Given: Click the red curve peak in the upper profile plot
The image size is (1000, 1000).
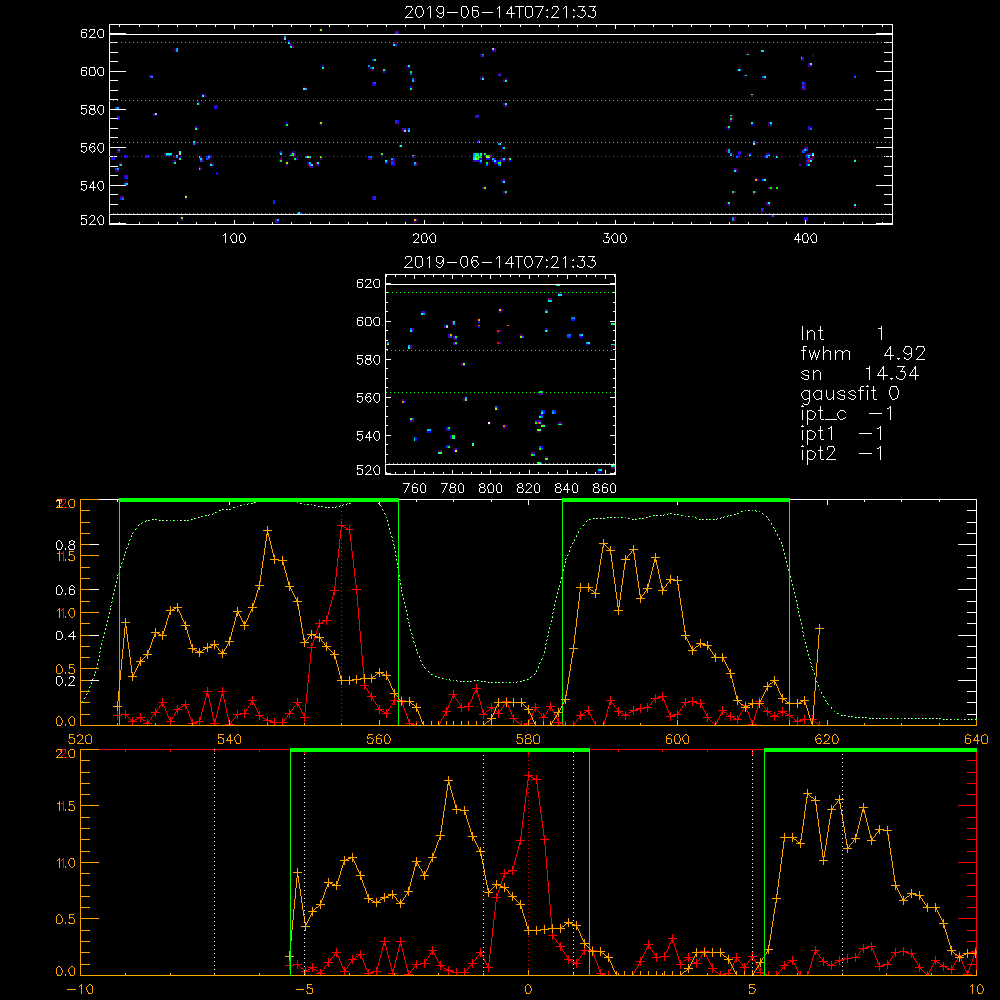Looking at the screenshot, I should coord(342,526).
